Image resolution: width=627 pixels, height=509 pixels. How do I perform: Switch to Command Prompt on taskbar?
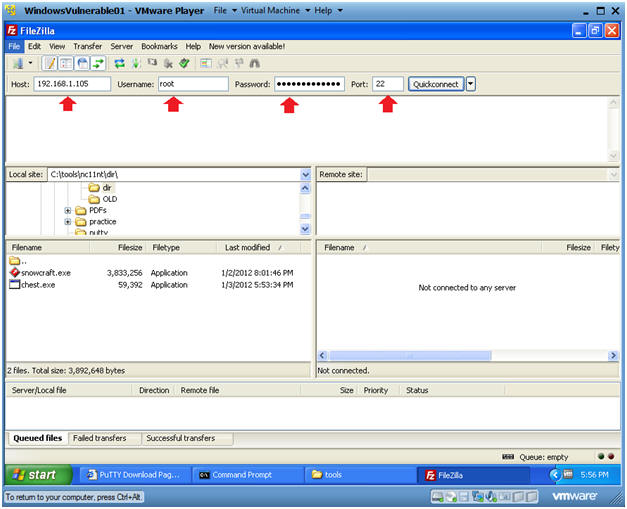coord(248,475)
